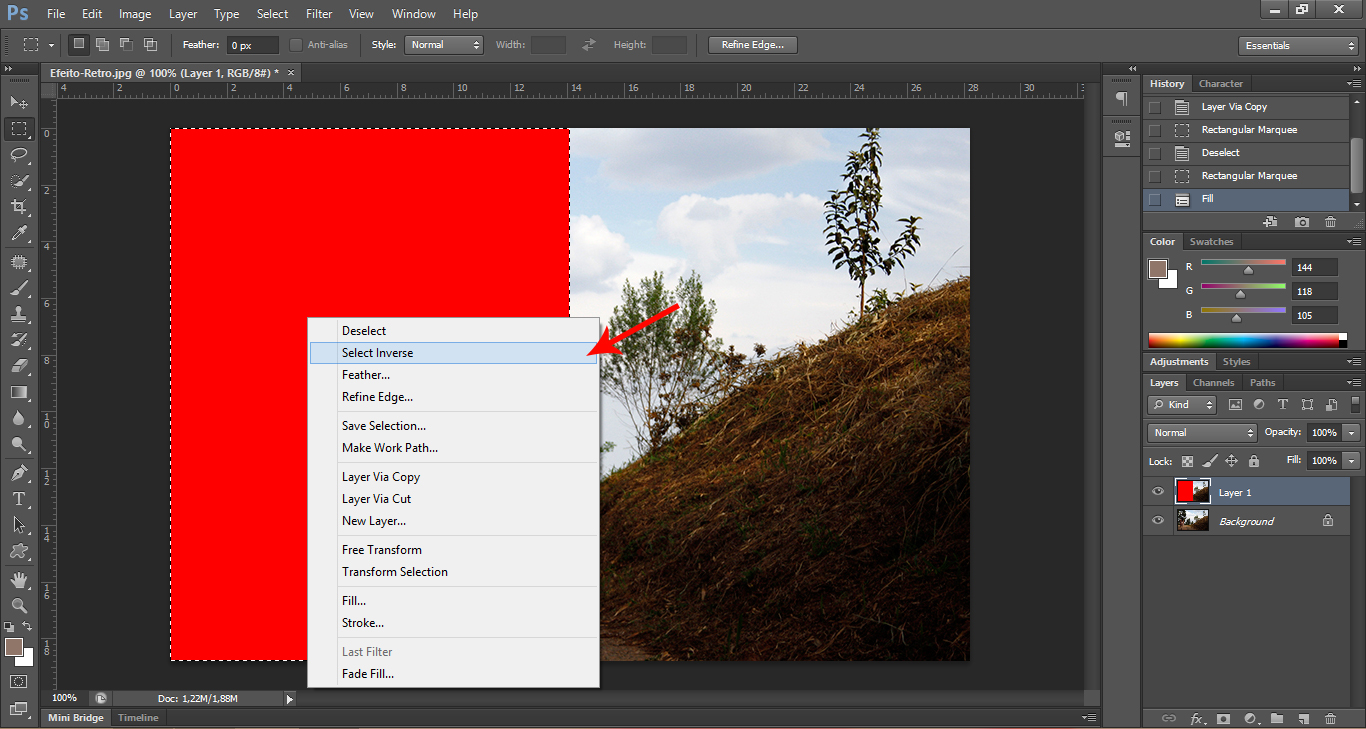Viewport: 1366px width, 729px height.
Task: Click the Feather pixel input field
Action: [252, 45]
